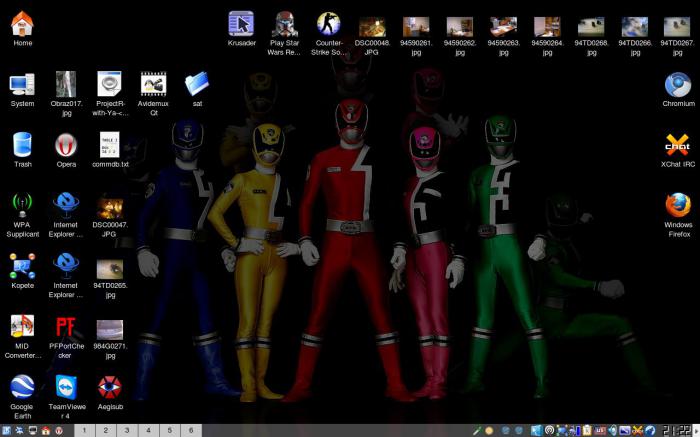Screen dimensions: 700x437
Task: Launch Opera from the taskbar launcher
Action: coord(59,431)
